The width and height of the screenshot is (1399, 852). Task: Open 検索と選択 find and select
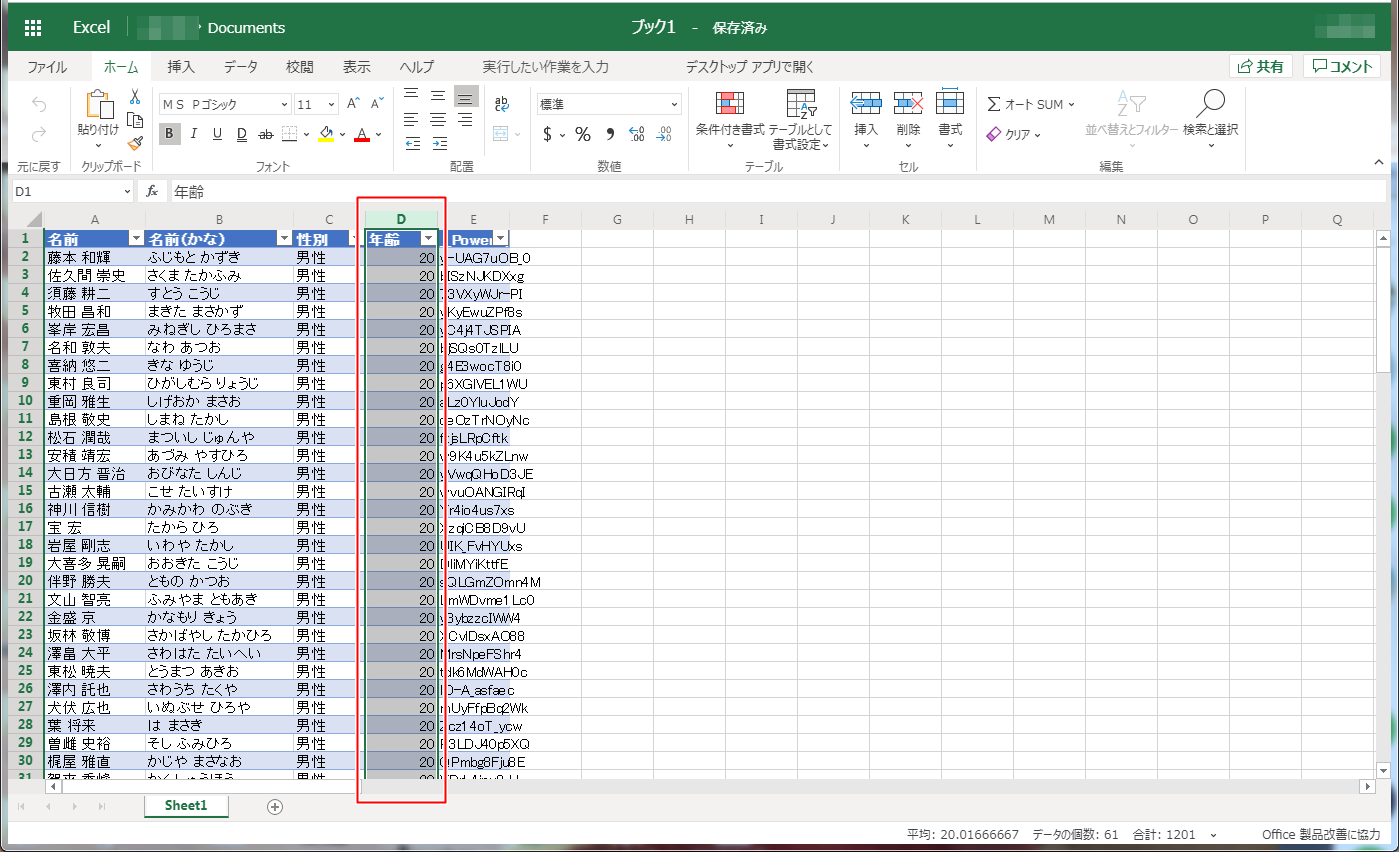click(1210, 120)
